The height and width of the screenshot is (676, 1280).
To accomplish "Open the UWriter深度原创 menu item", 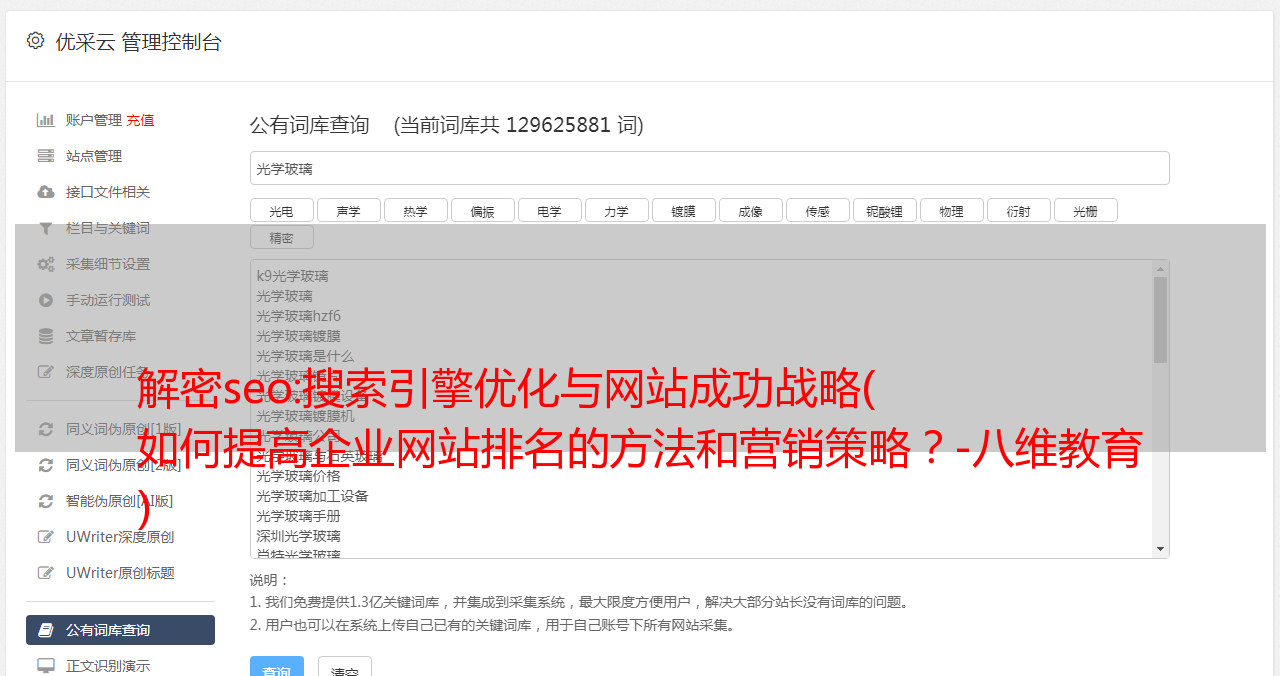I will [120, 537].
